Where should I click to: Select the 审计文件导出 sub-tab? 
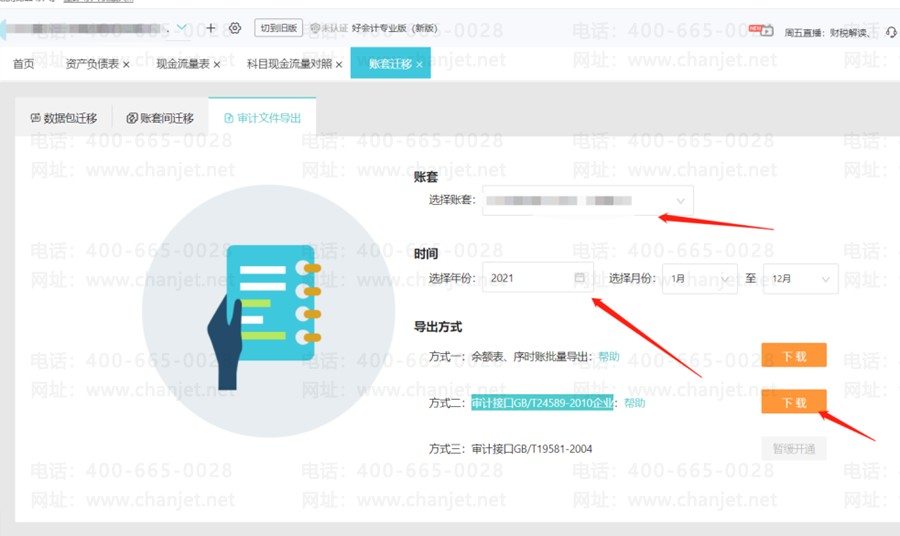[x=262, y=118]
